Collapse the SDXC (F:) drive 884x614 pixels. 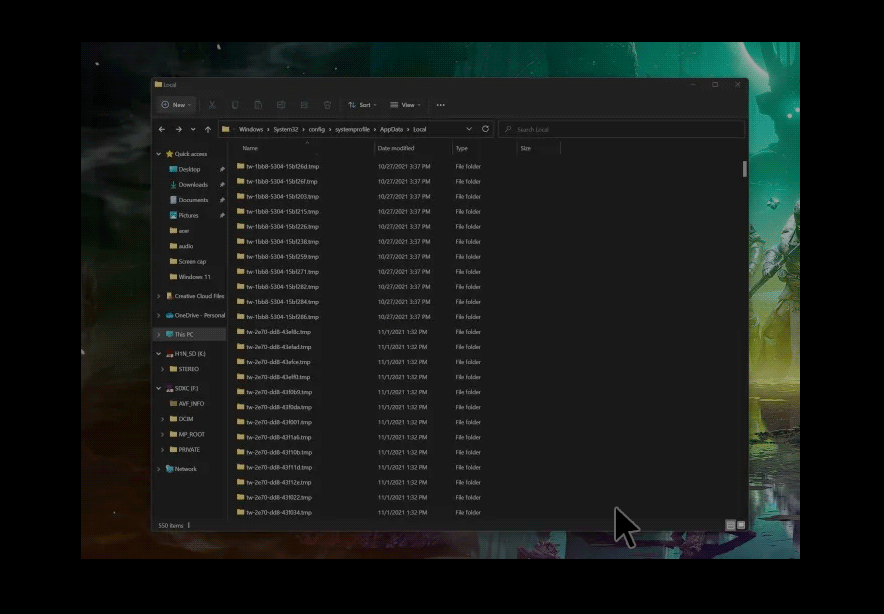[158, 388]
